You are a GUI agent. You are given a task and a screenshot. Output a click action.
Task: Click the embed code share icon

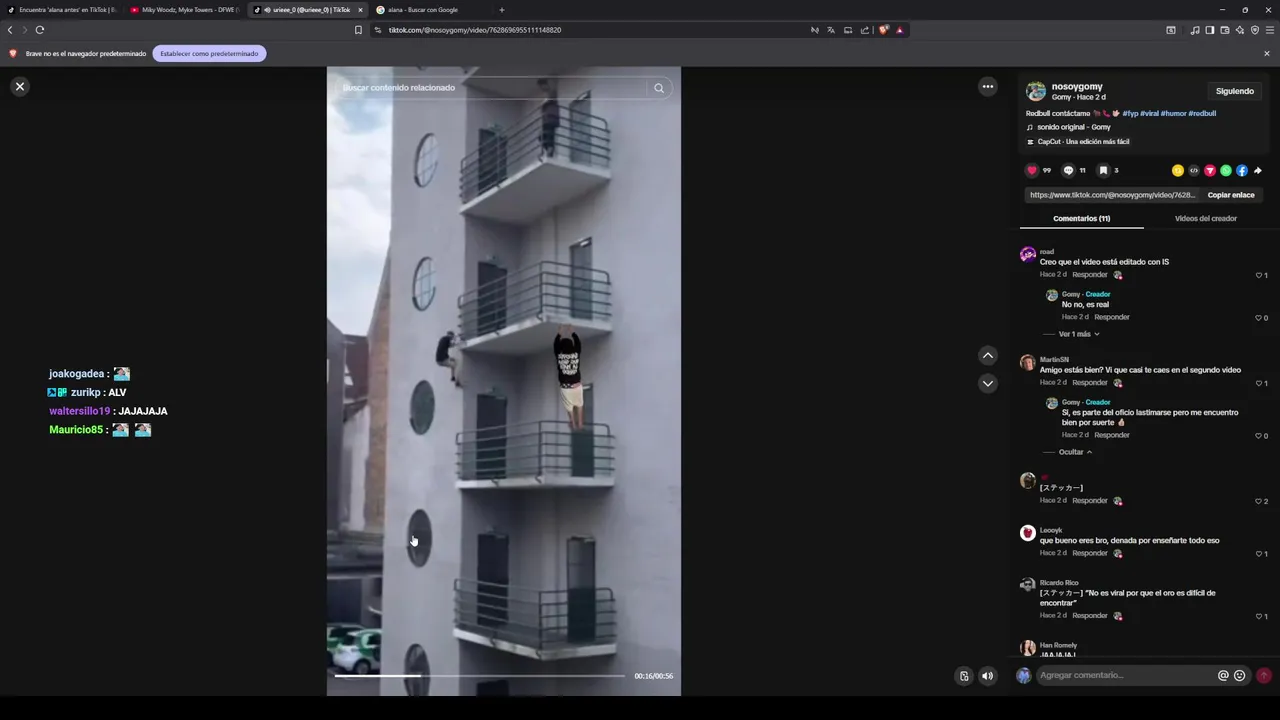(x=1194, y=171)
